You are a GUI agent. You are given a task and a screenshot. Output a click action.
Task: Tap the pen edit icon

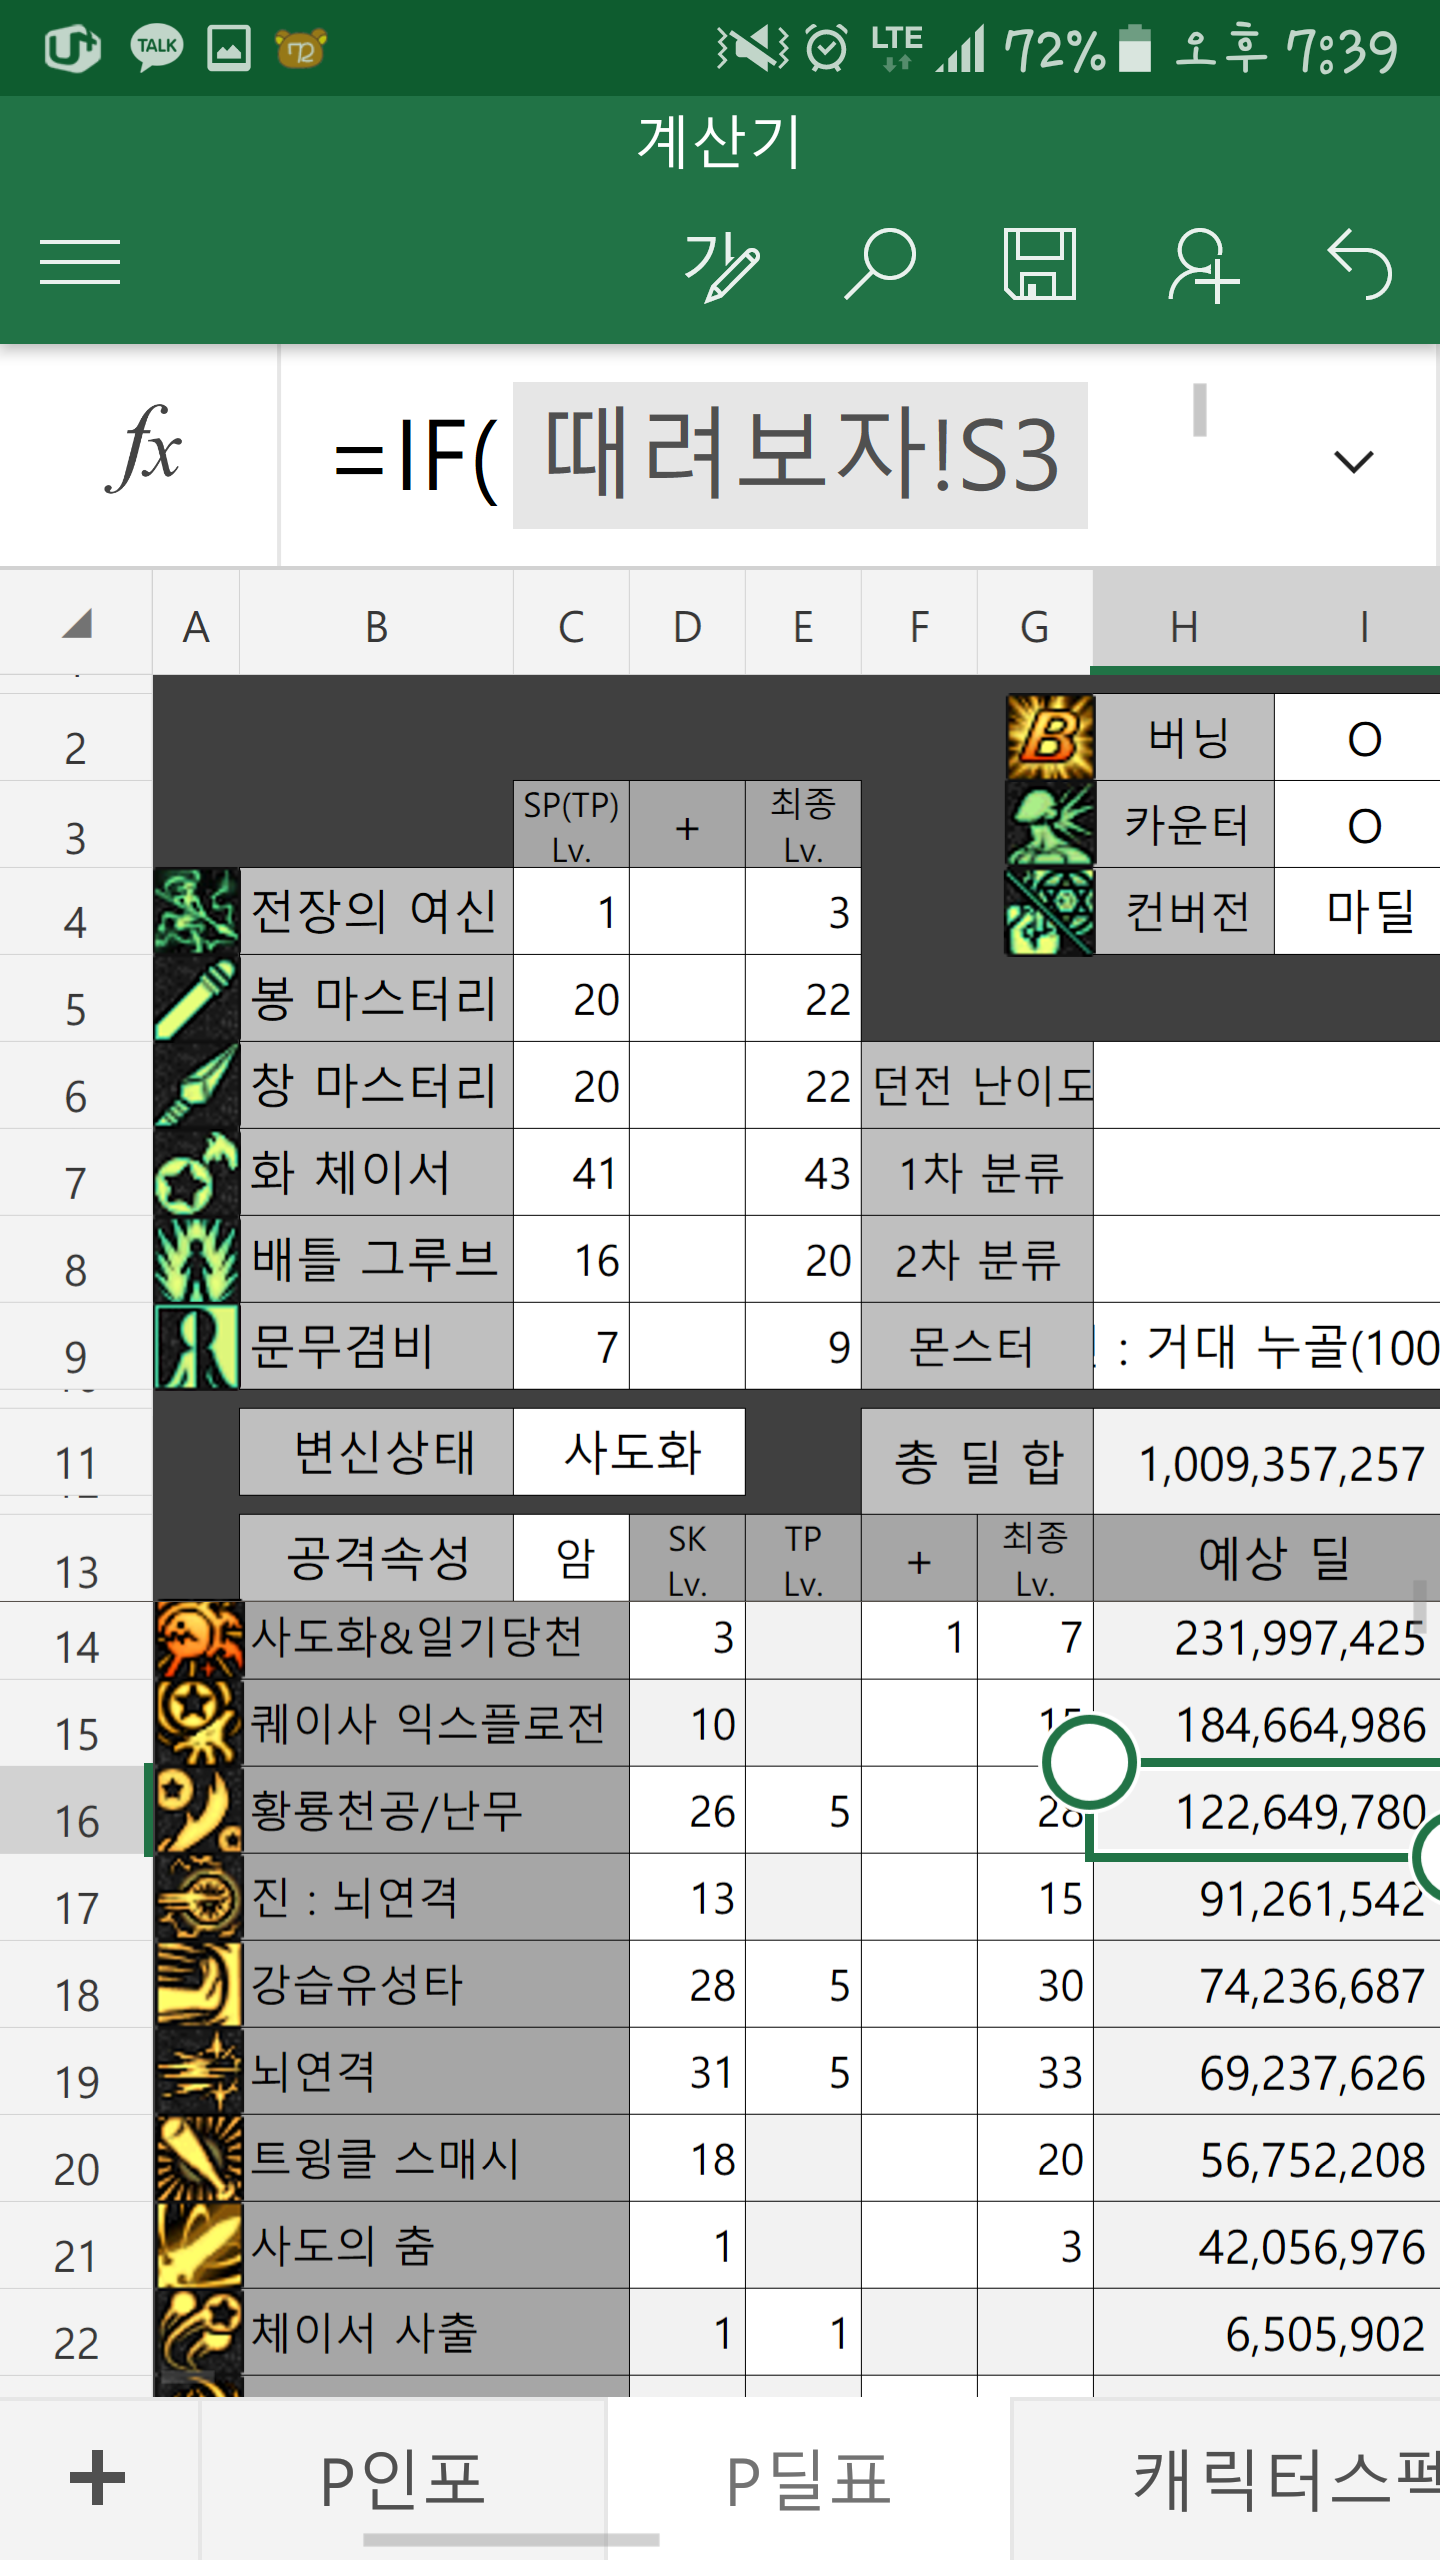coord(720,265)
